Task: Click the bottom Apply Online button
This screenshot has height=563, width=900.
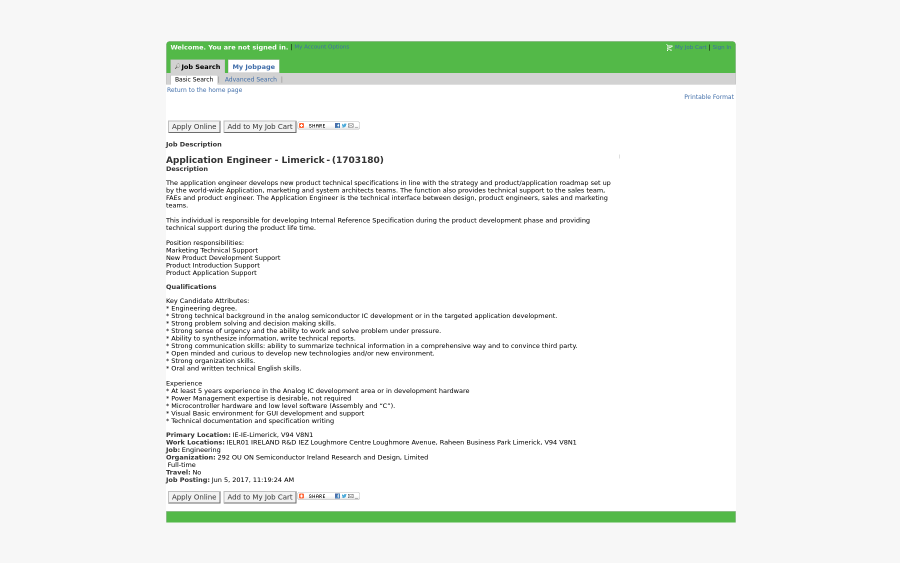Action: pos(194,497)
